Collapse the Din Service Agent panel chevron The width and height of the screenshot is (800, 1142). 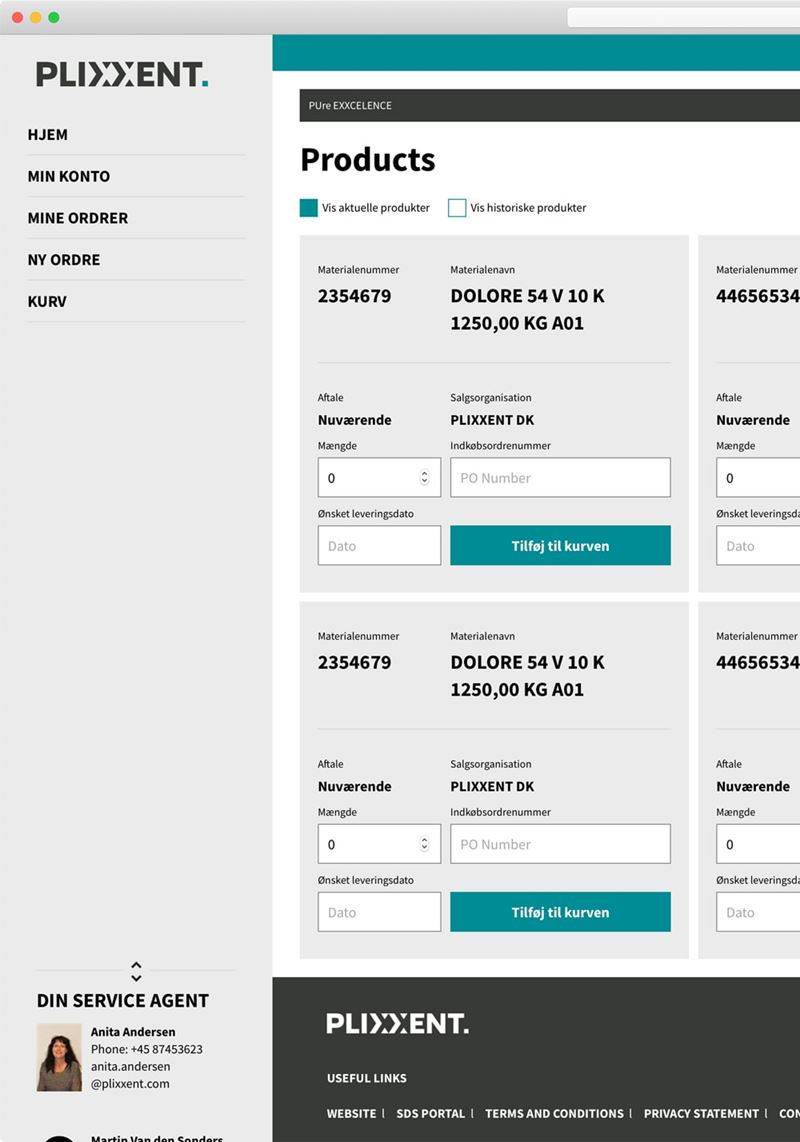pyautogui.click(x=136, y=971)
